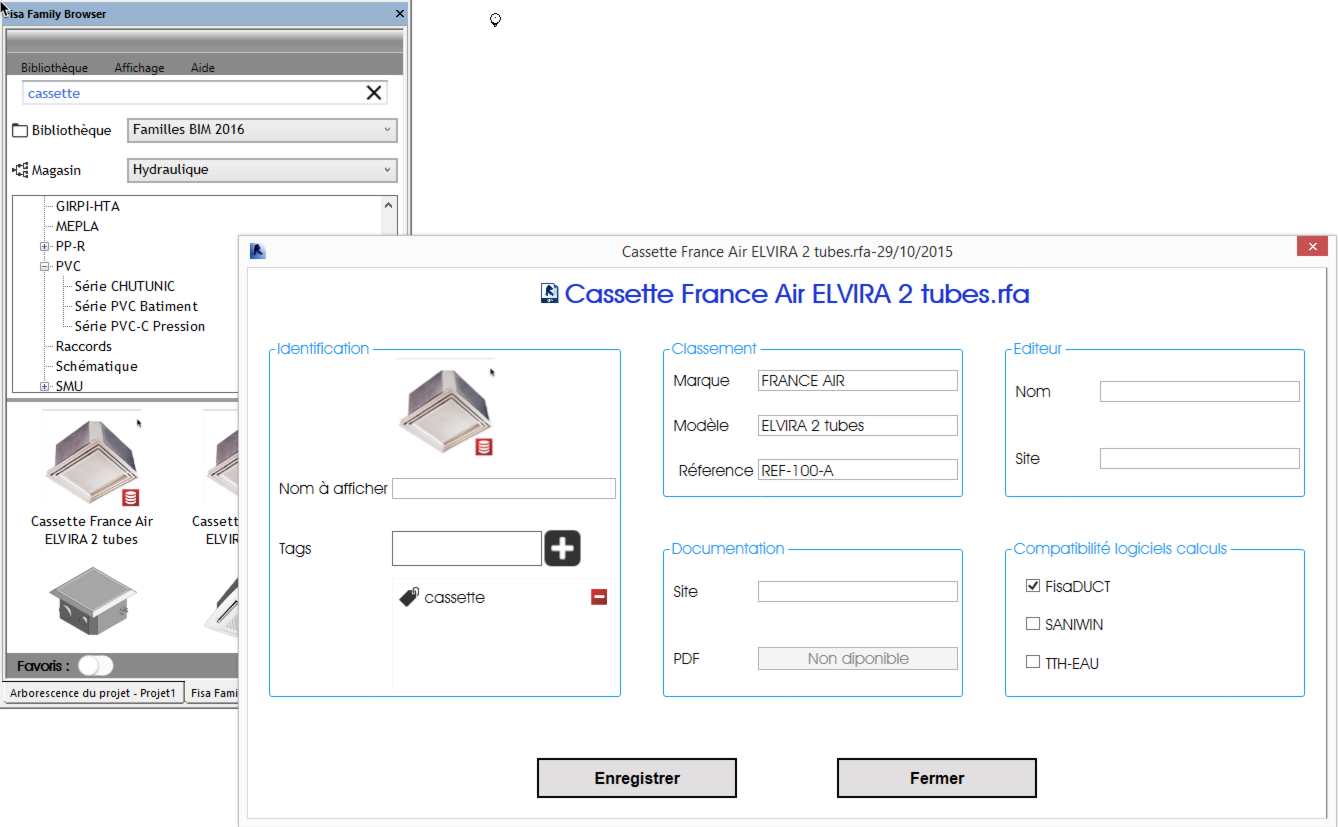Uncheck the FisaDUCT compatibility checkbox
The width and height of the screenshot is (1338, 827).
pyautogui.click(x=1033, y=587)
